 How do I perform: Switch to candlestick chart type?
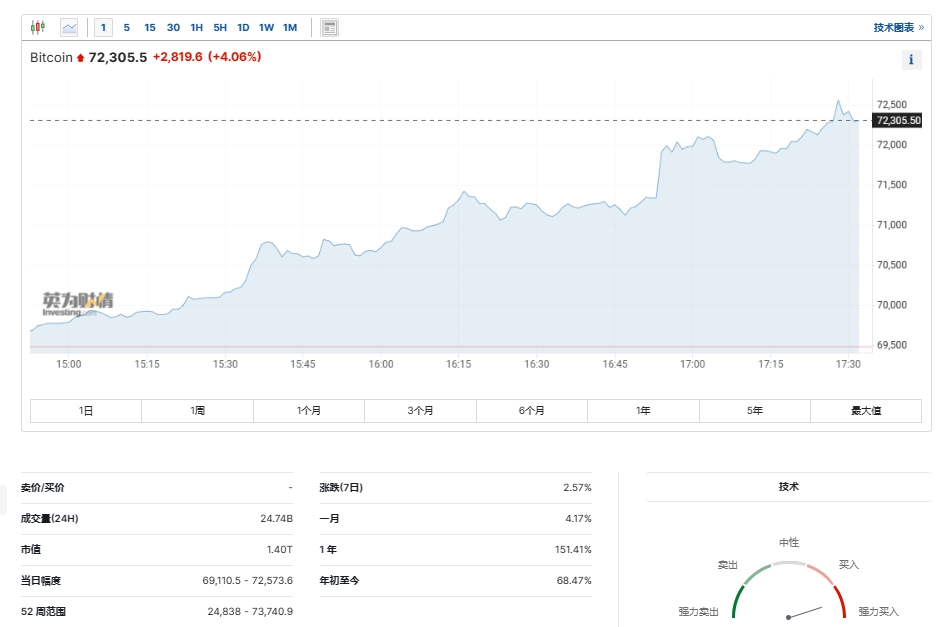(x=38, y=27)
